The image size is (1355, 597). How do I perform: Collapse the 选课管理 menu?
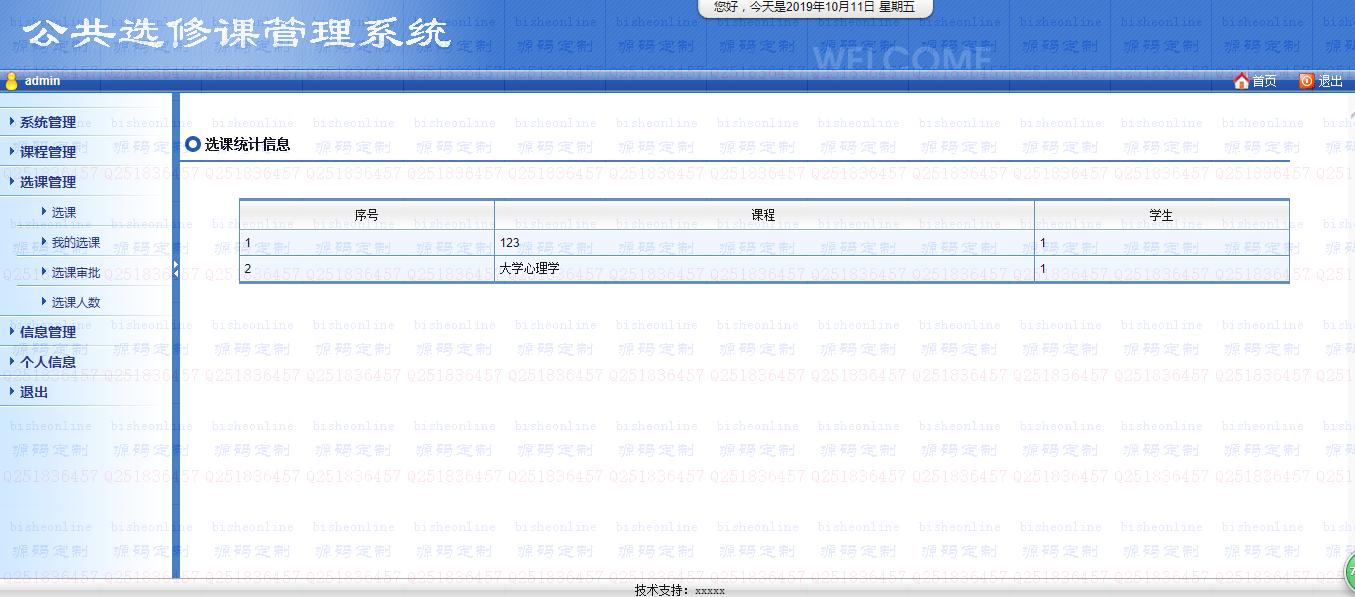coord(47,182)
